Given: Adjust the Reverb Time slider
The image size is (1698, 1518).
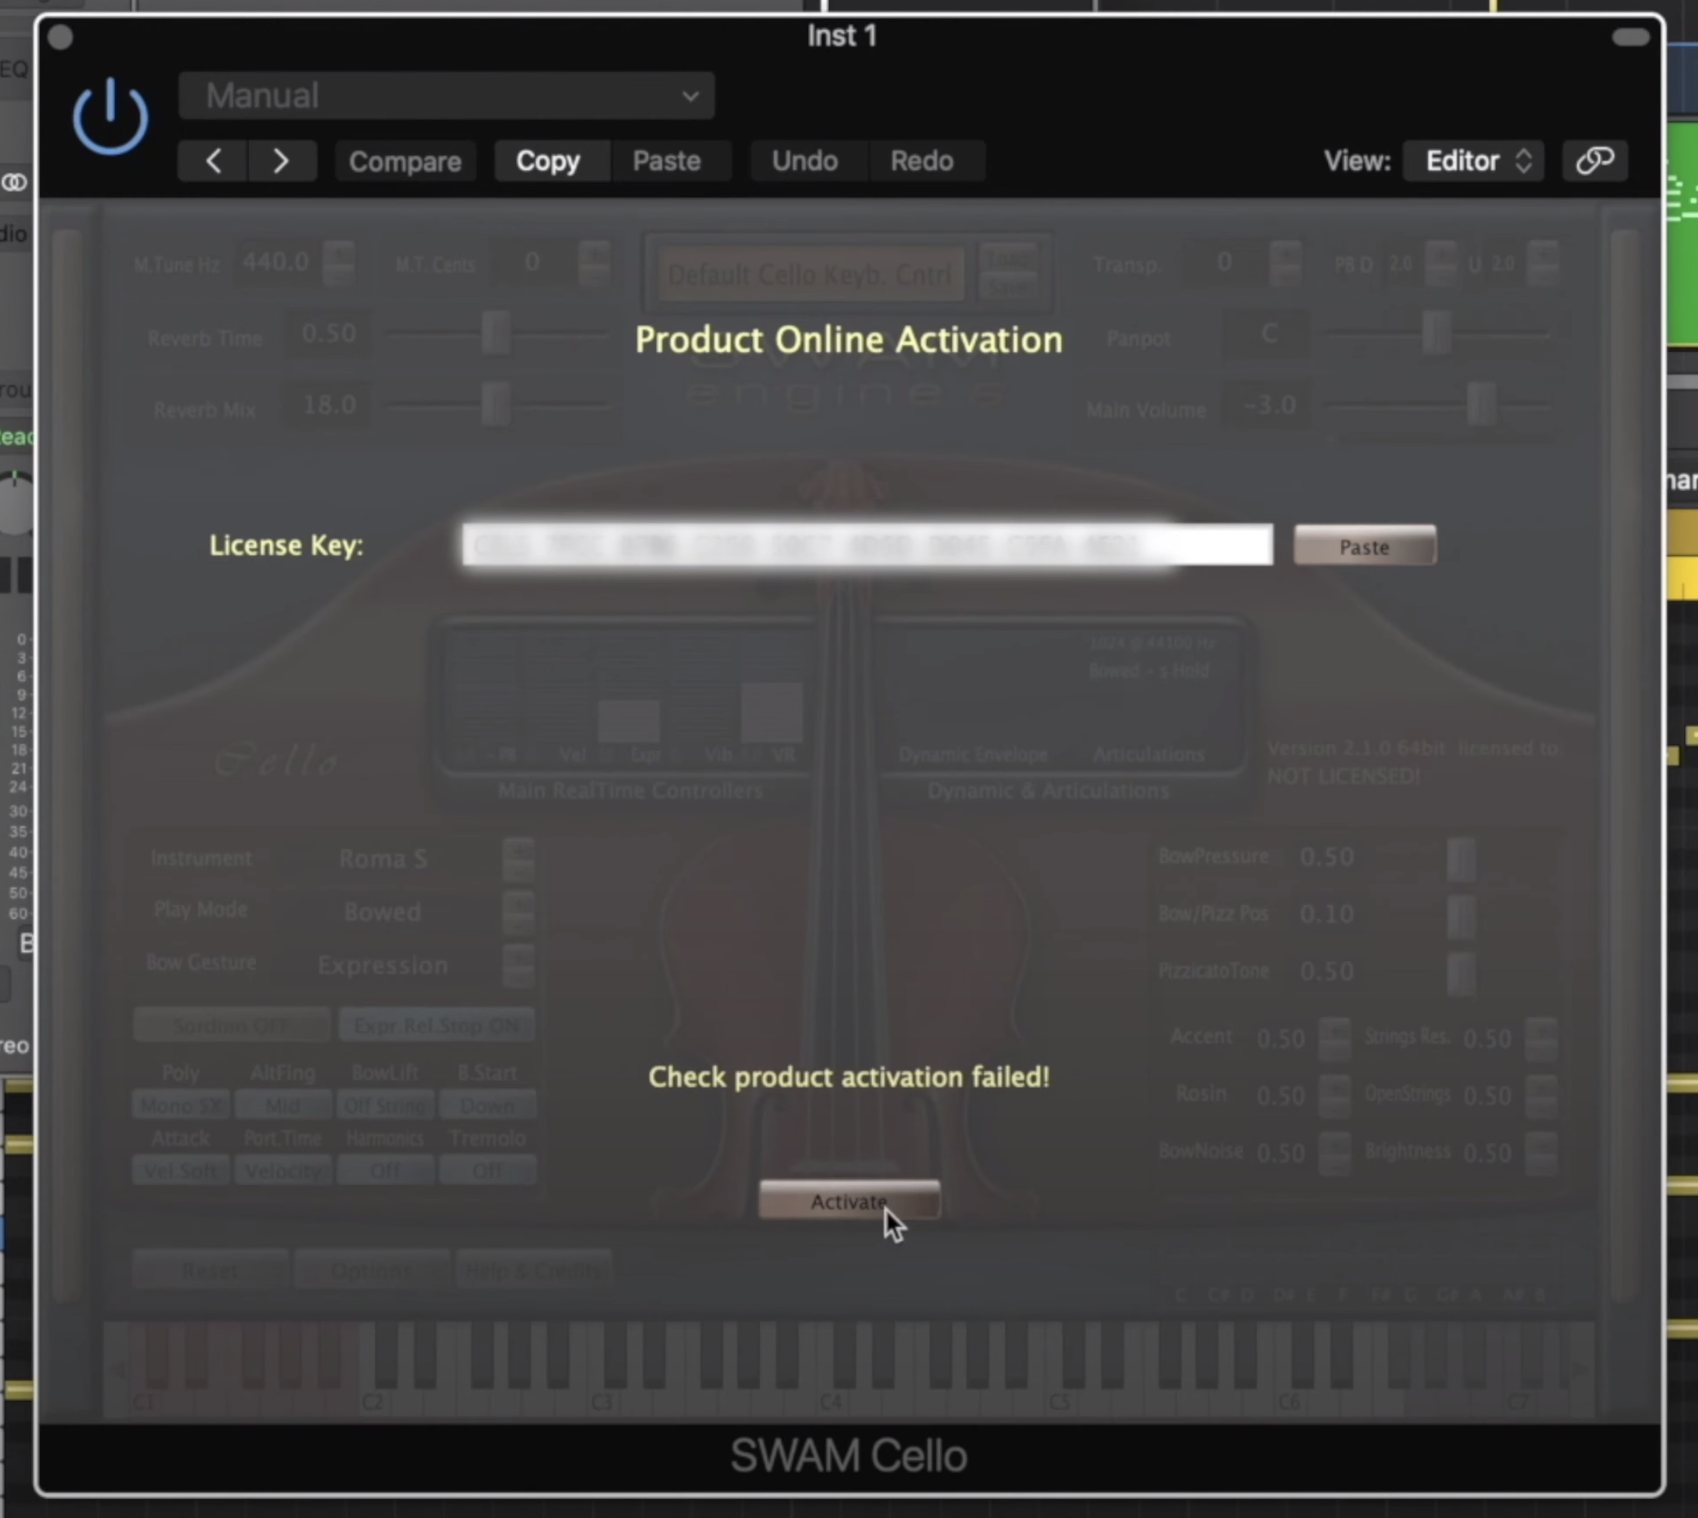Looking at the screenshot, I should pyautogui.click(x=496, y=333).
